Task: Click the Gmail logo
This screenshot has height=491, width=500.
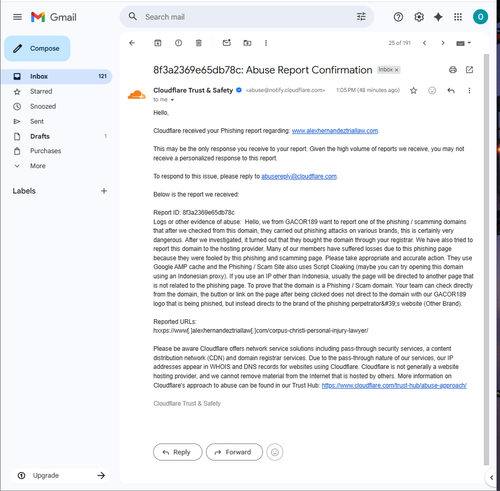Action: point(54,17)
